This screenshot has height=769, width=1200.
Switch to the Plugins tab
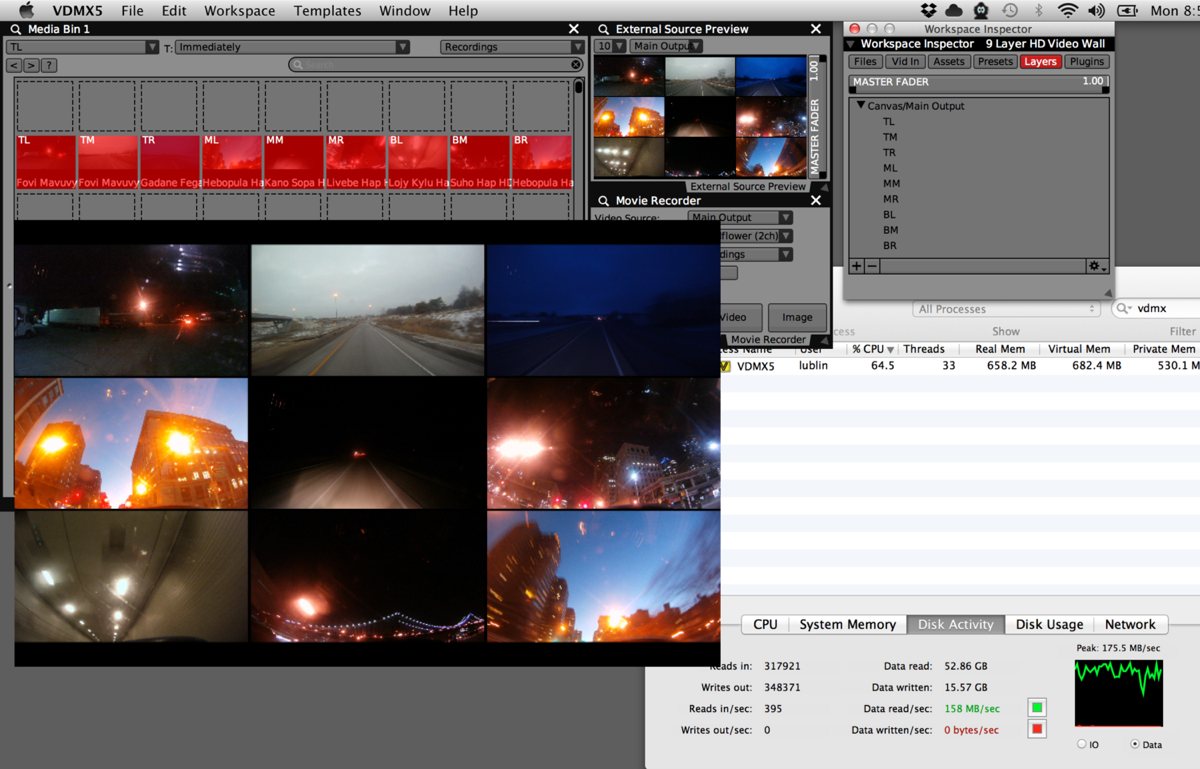tap(1086, 62)
